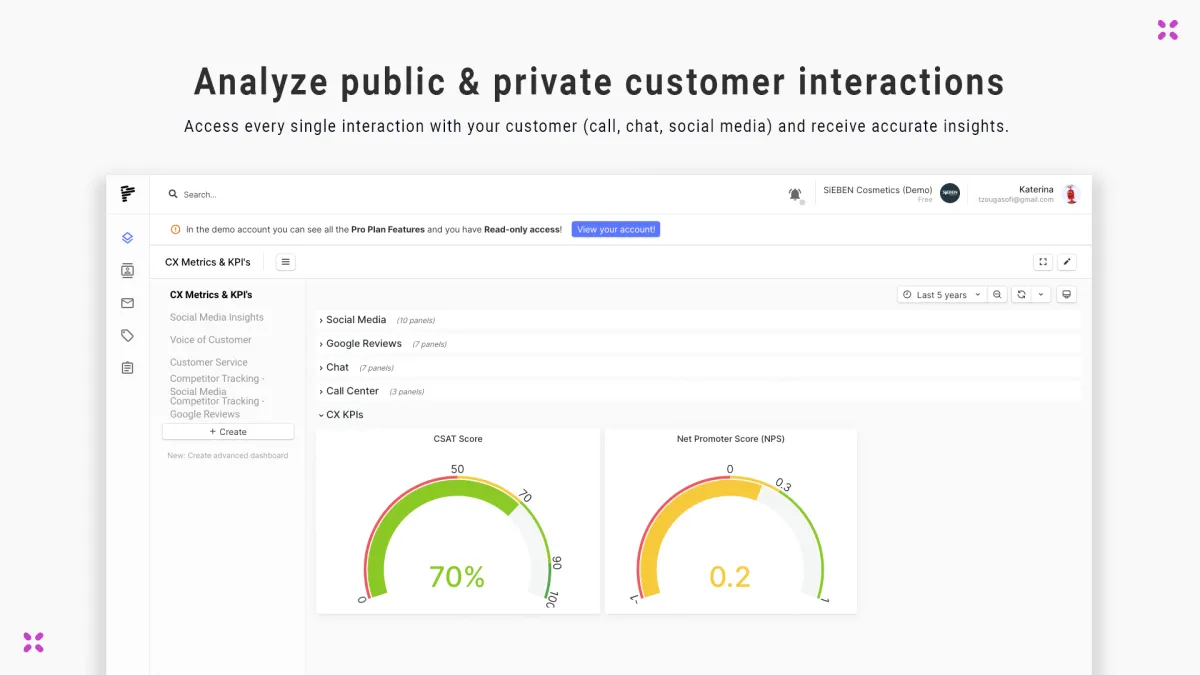Click the SIEBEN Cosmetics account logo
This screenshot has width=1200, height=675.
pos(950,194)
